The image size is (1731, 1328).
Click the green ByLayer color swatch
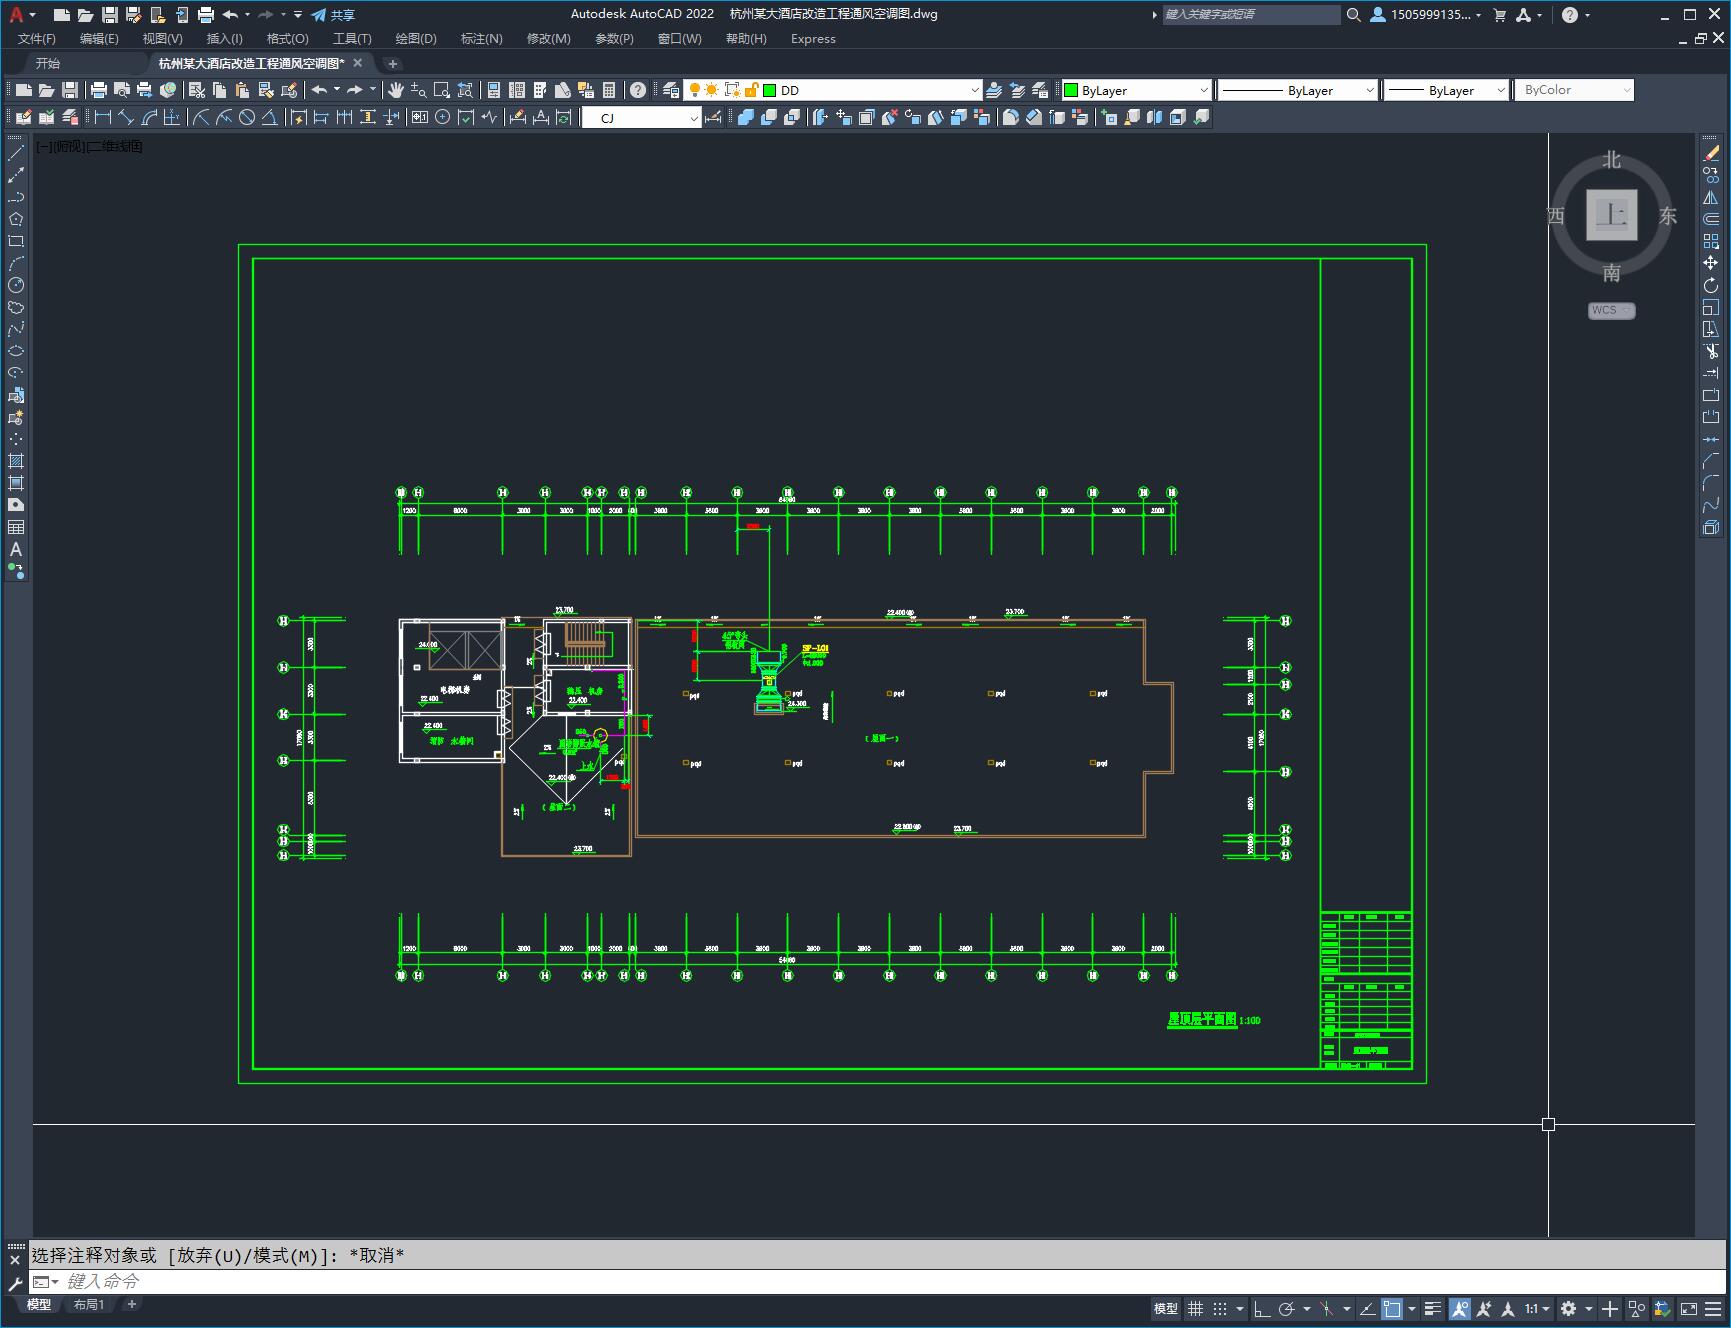(x=1071, y=90)
